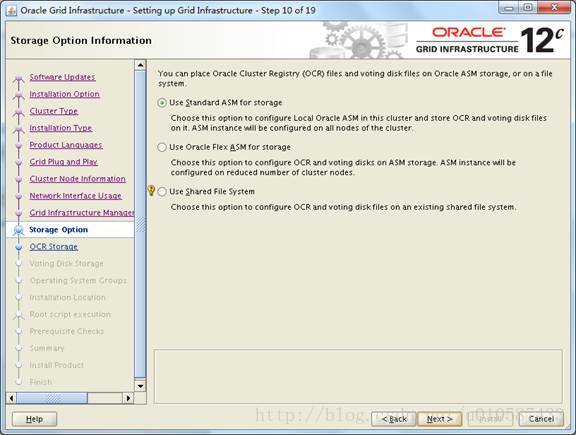Viewport: 576px width, 435px height.
Task: Click Next to continue installation
Action: pos(439,419)
